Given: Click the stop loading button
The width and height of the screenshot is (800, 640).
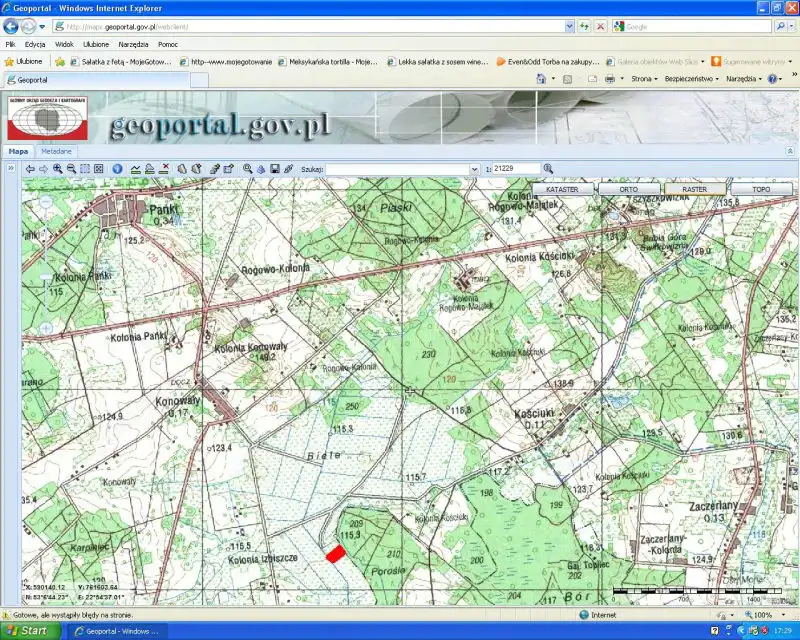Looking at the screenshot, I should (x=601, y=27).
